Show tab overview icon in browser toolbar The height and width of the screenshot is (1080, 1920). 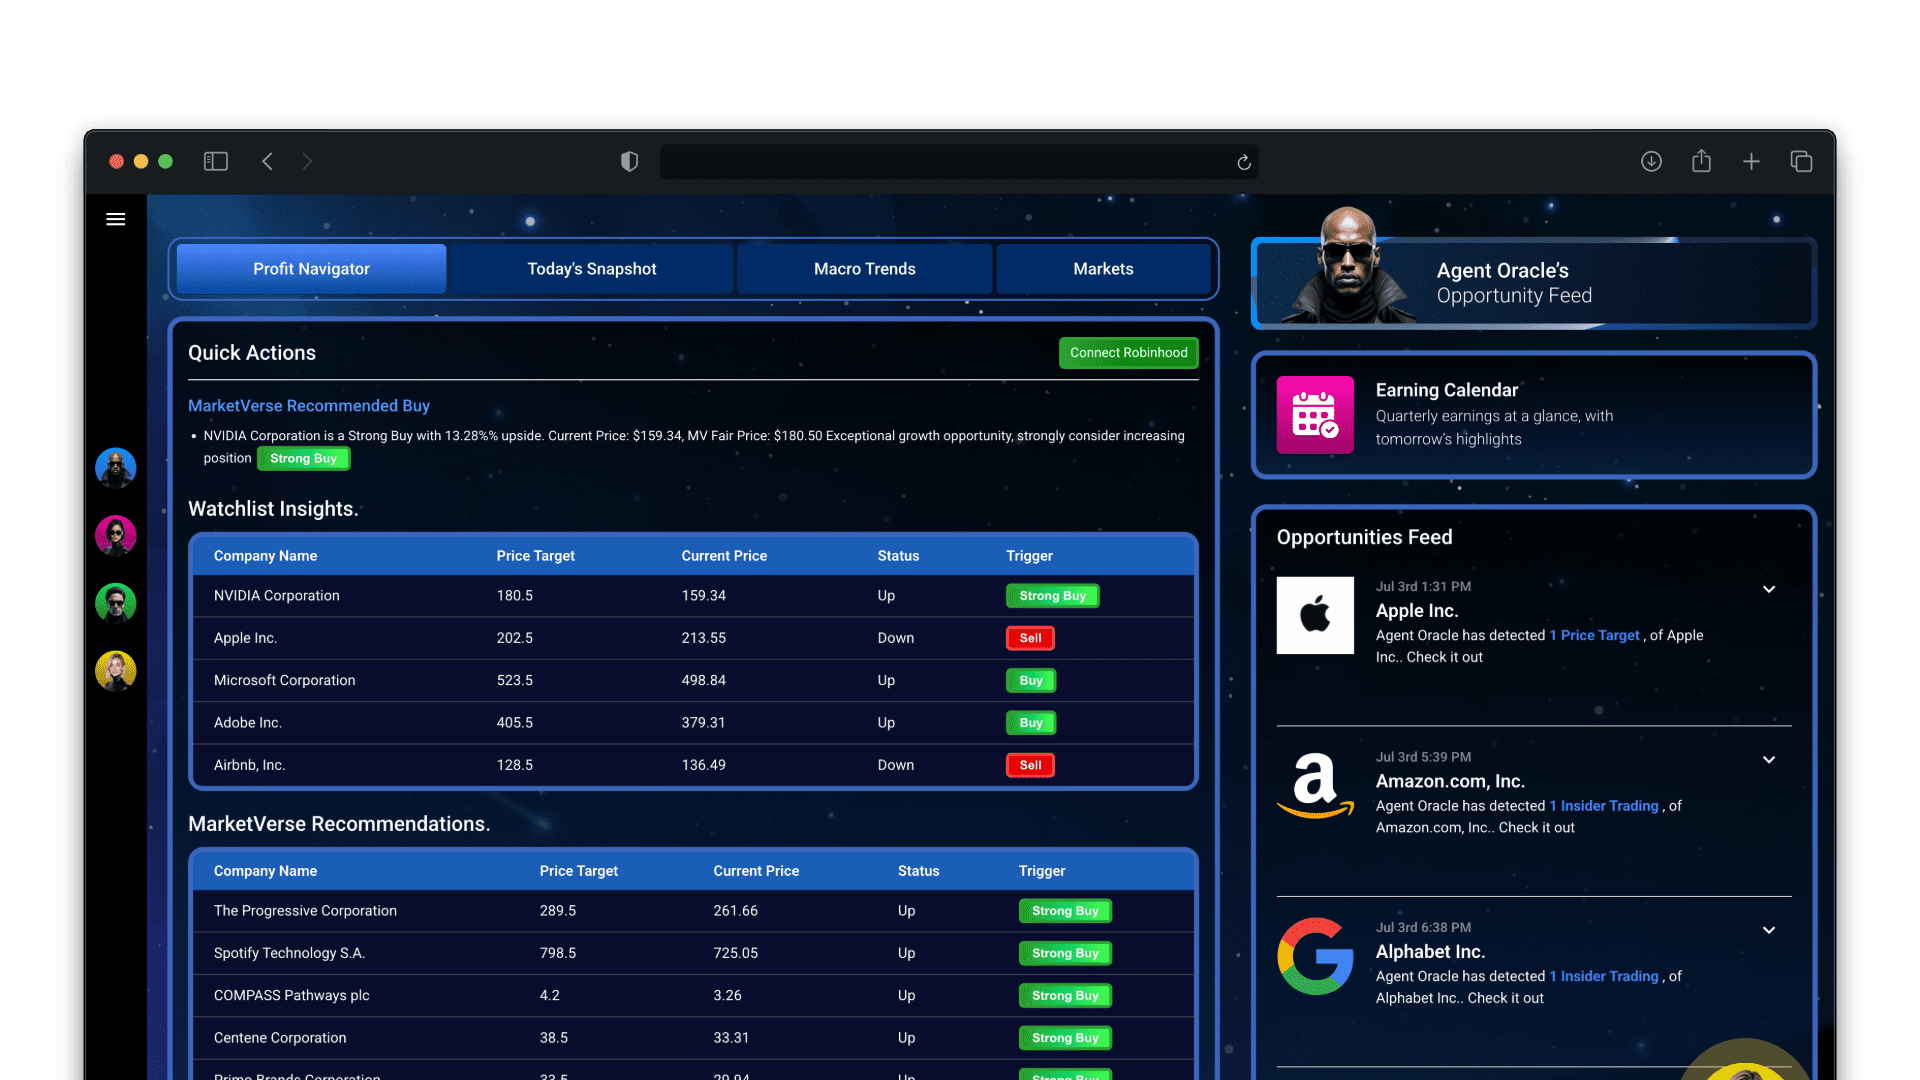(1801, 161)
